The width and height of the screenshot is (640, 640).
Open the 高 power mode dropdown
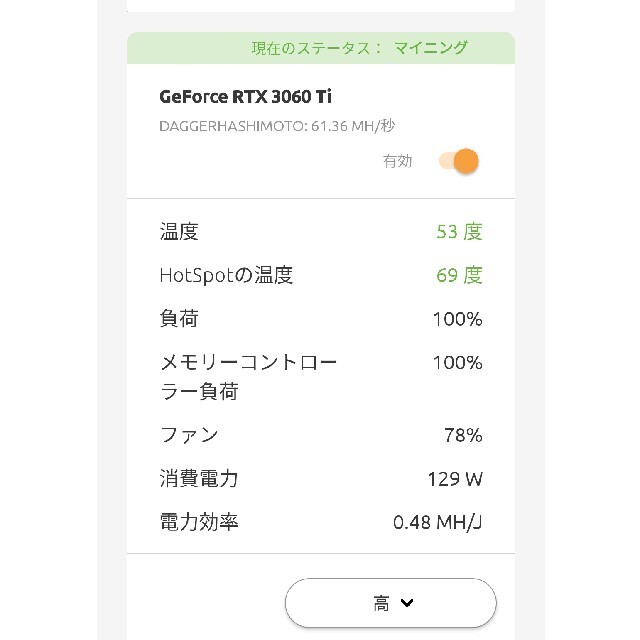391,602
